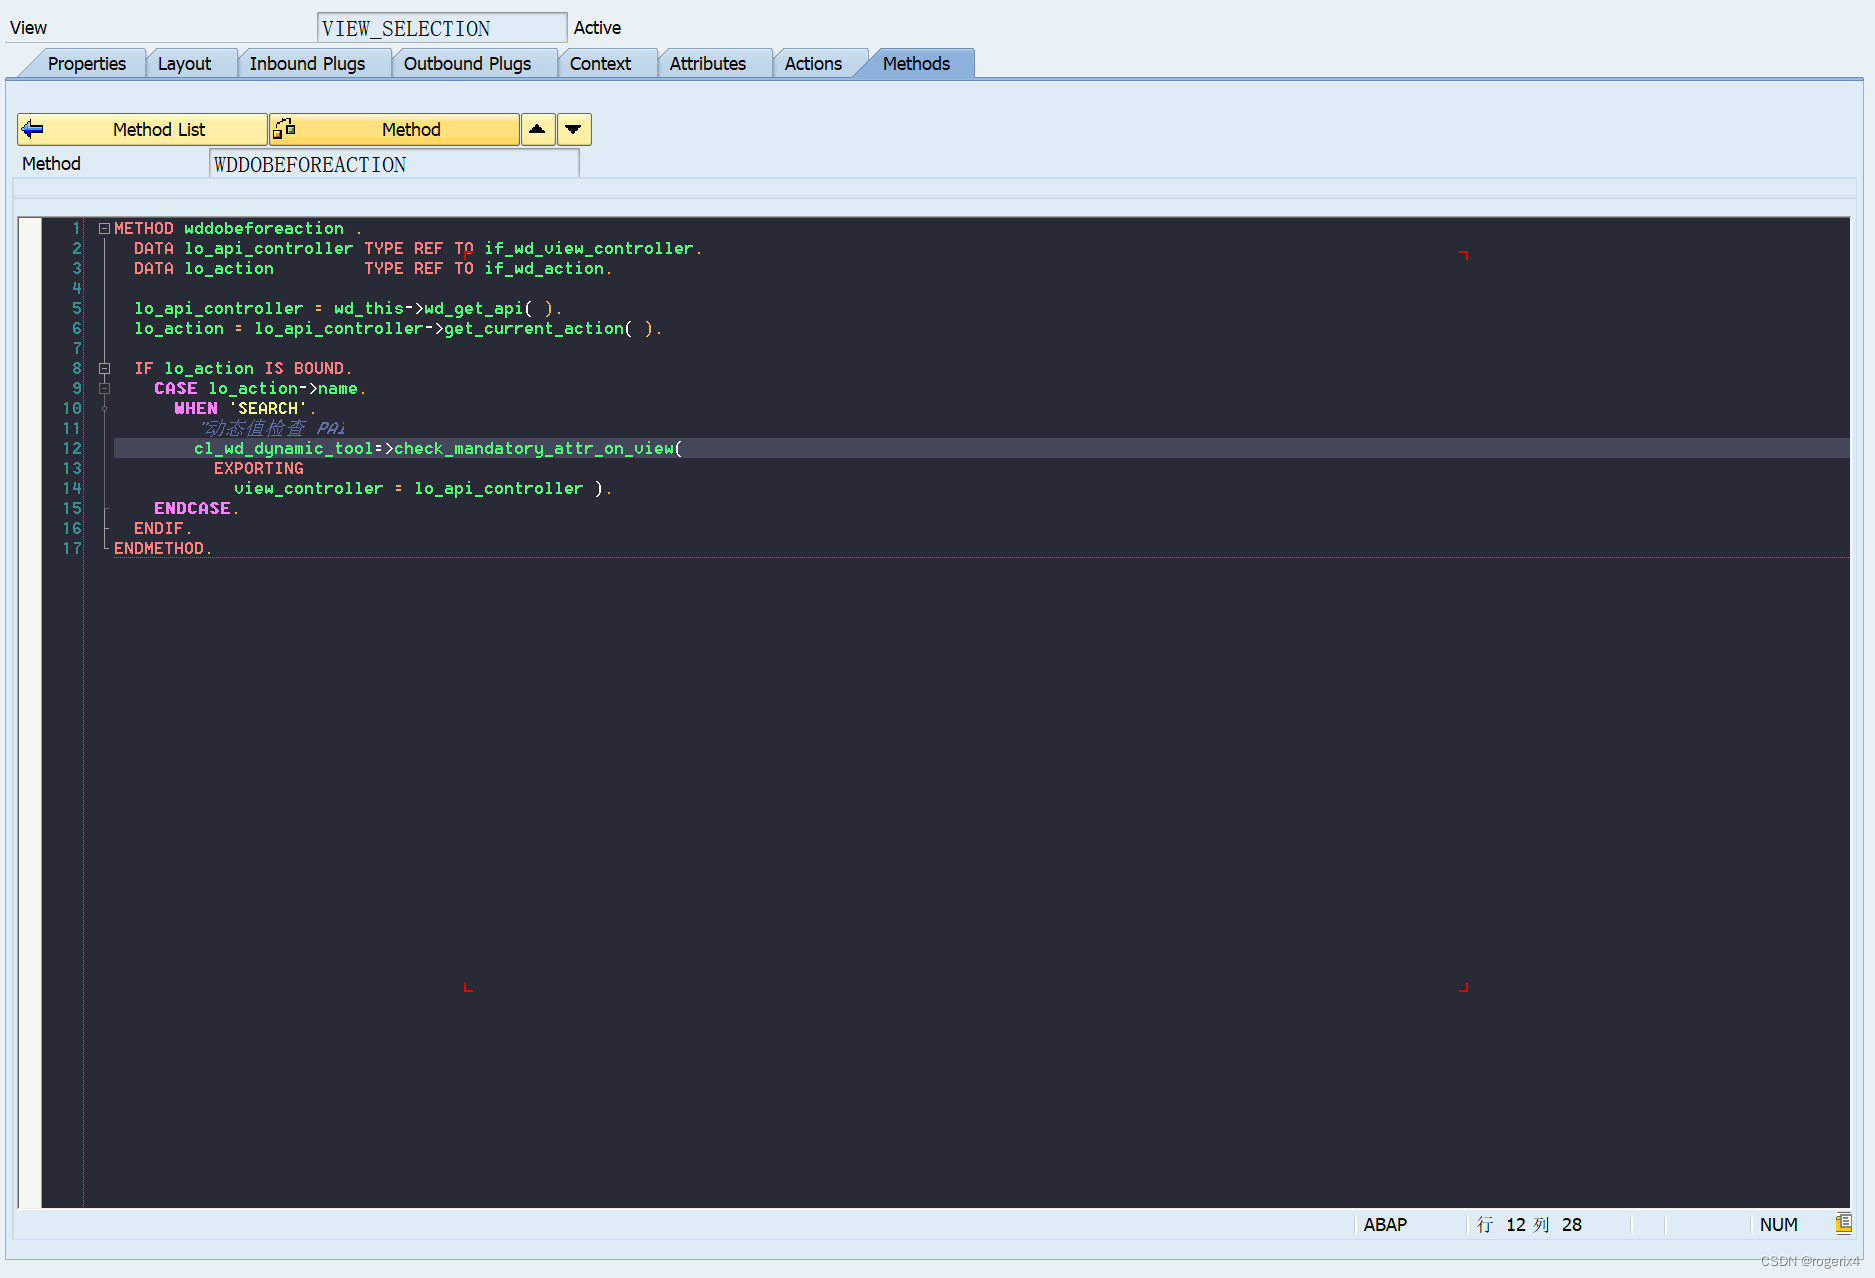Click the View name field VIEW_SELECTION
This screenshot has width=1875, height=1278.
tap(442, 28)
